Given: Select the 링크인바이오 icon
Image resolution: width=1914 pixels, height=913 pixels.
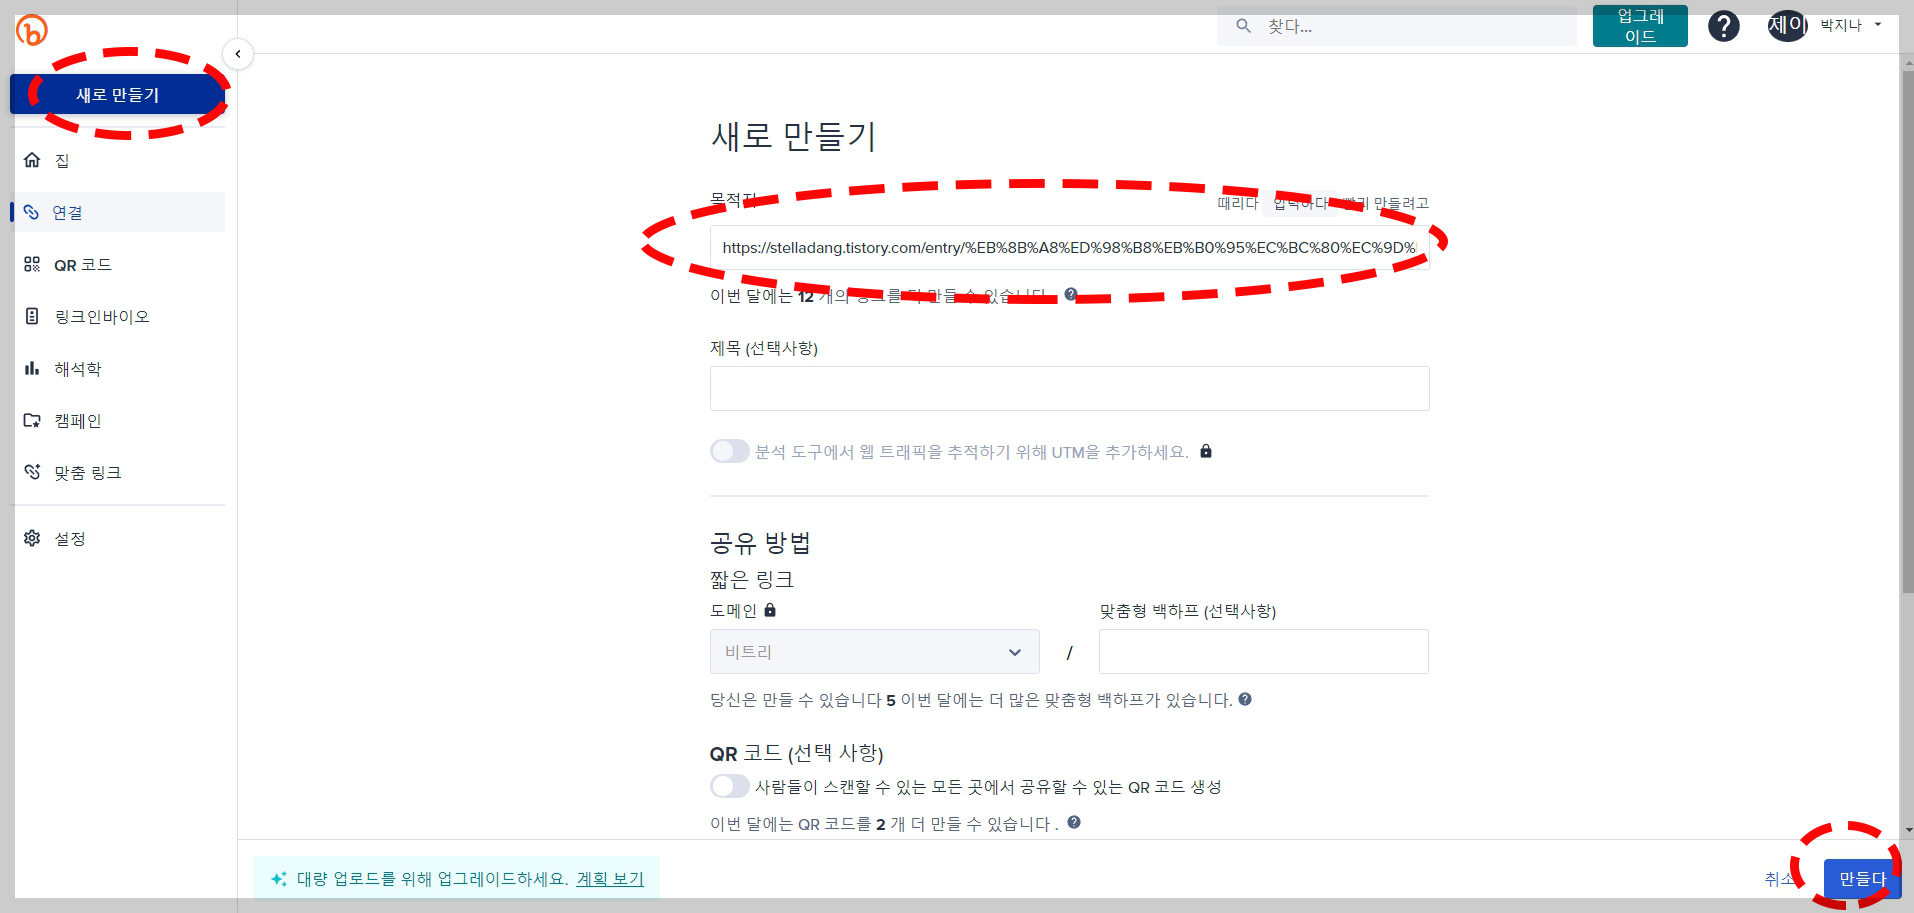Looking at the screenshot, I should [x=31, y=316].
